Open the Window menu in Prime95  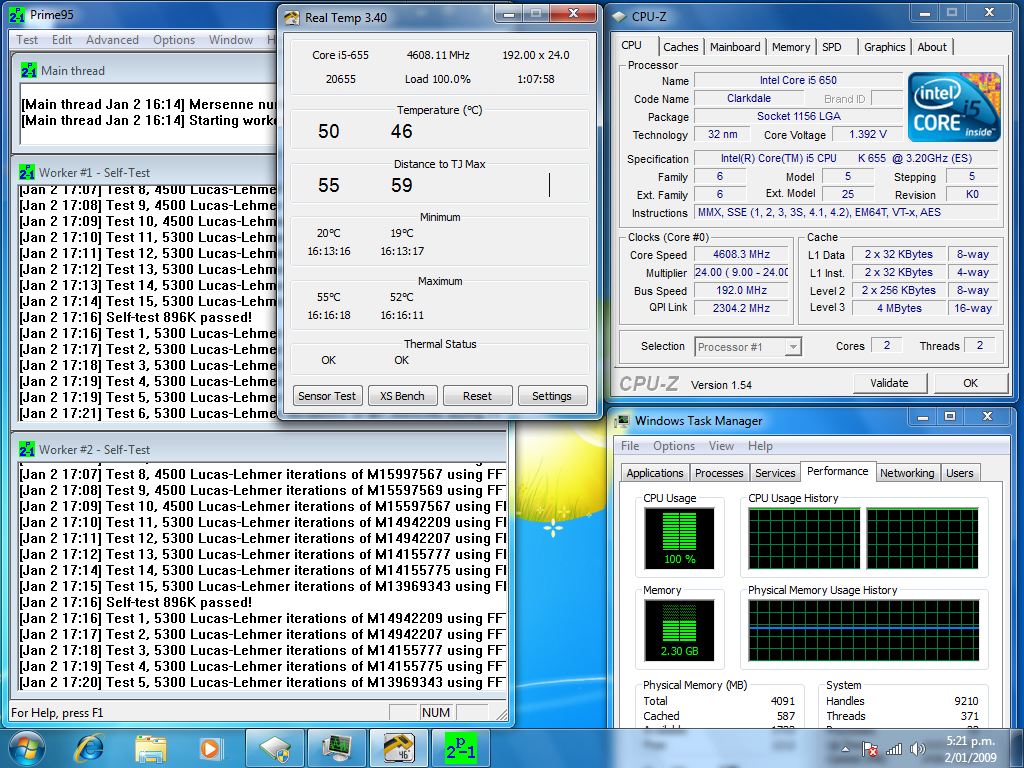[x=231, y=40]
